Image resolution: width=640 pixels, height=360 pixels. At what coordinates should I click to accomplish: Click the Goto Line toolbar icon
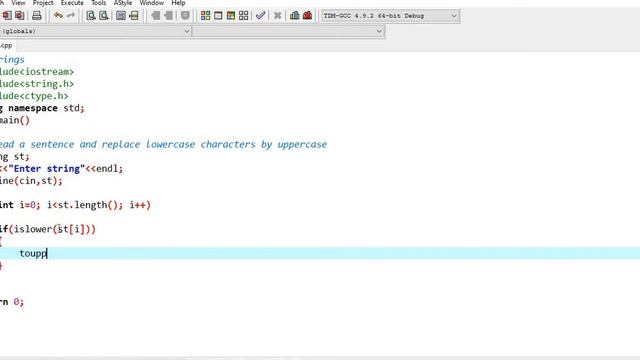click(x=134, y=16)
